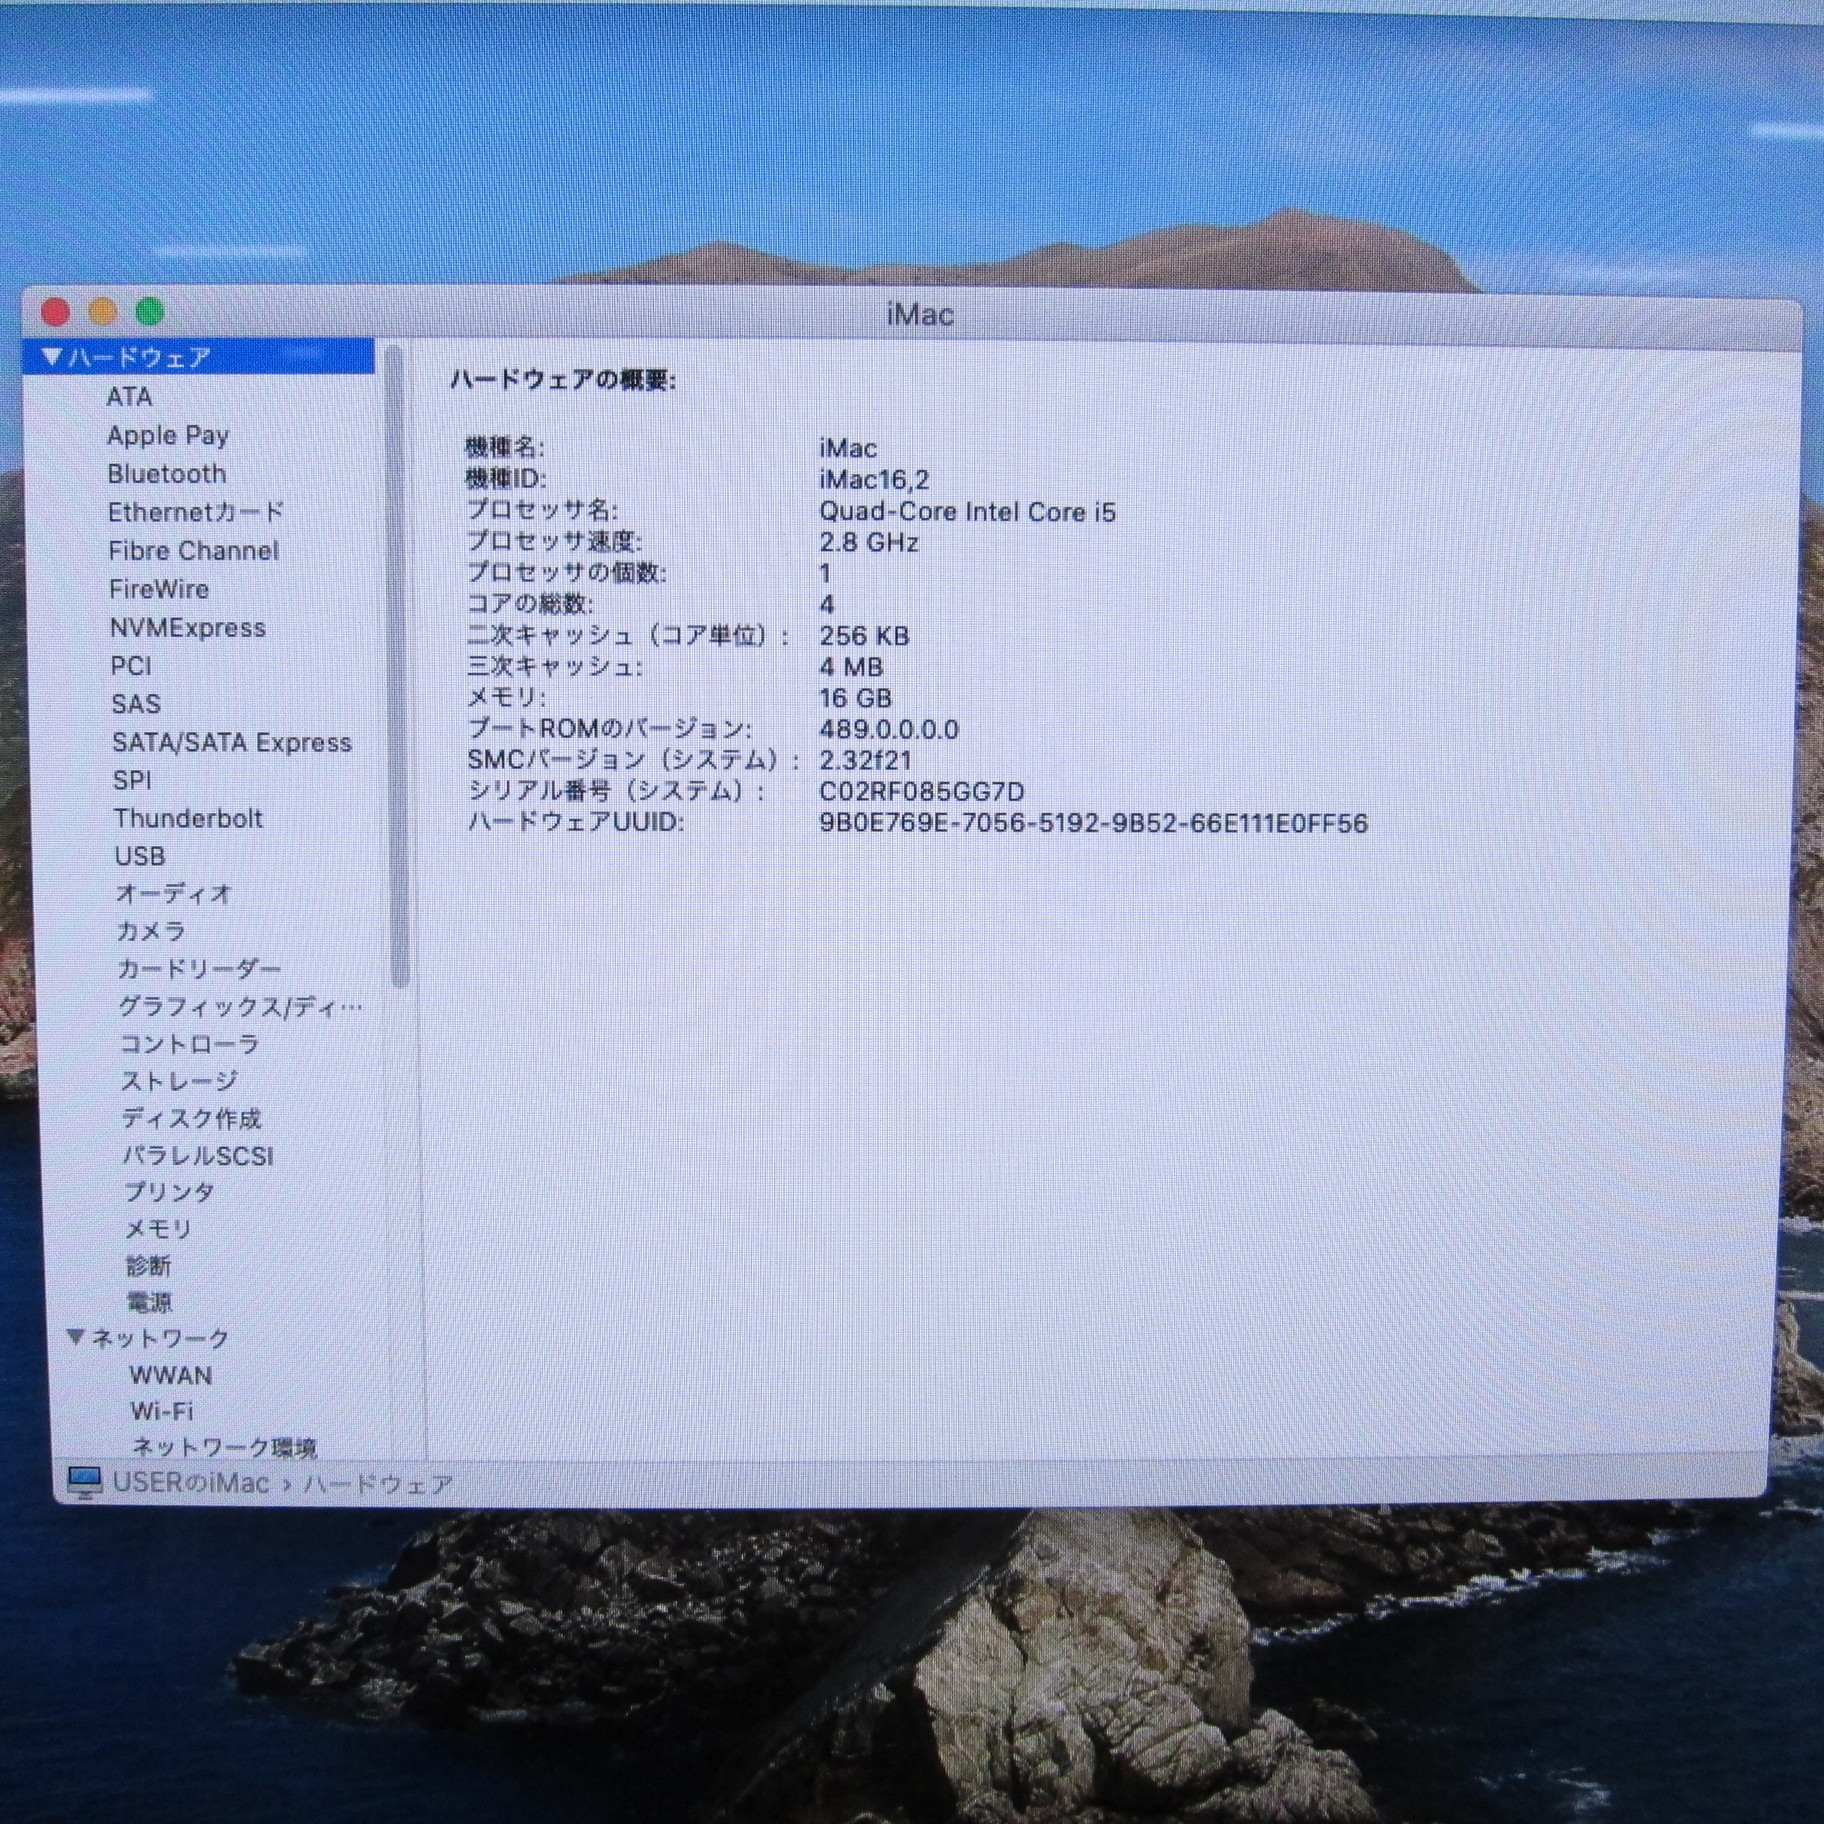Minimize the window with yellow button
The image size is (1824, 1824).
[103, 312]
